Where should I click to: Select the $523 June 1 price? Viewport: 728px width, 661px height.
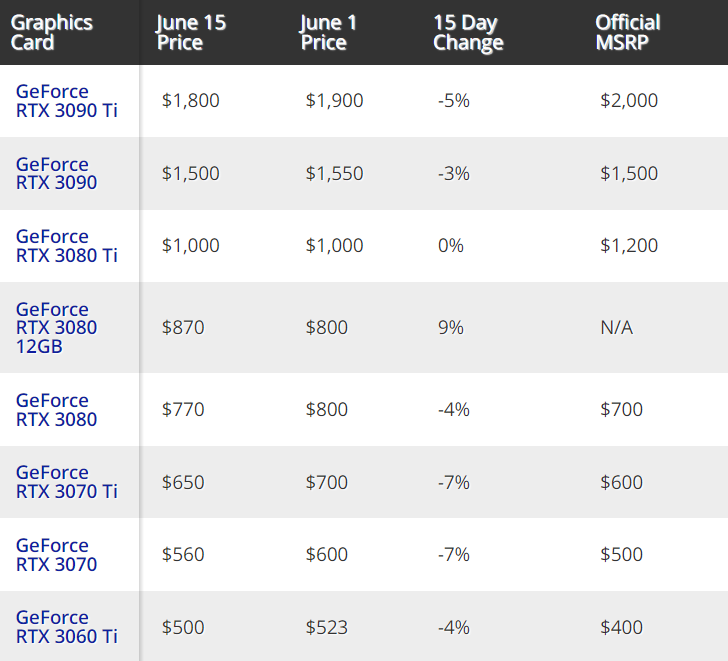click(326, 628)
